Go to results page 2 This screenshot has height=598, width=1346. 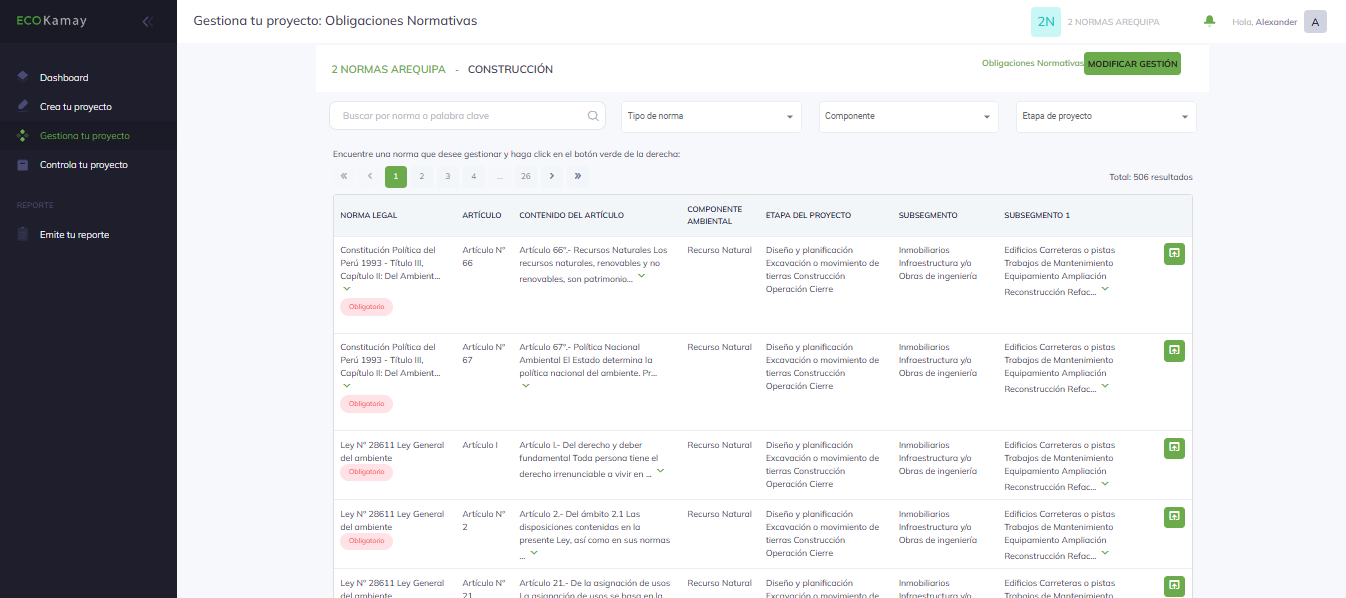coord(422,176)
